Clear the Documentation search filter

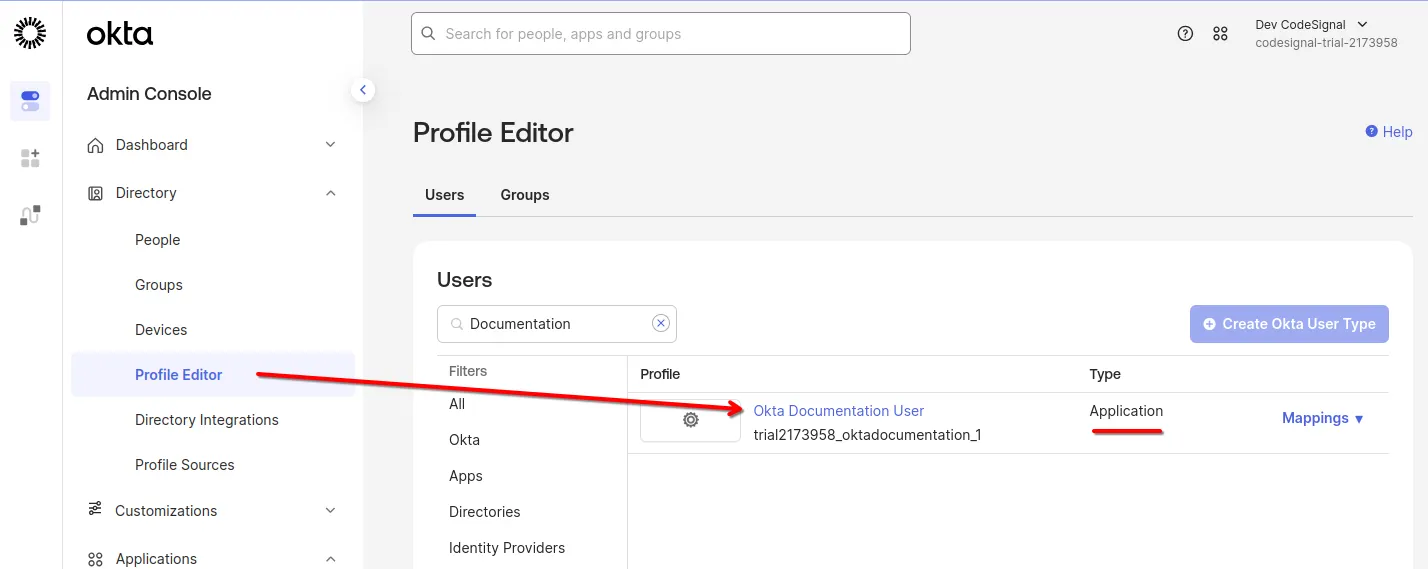tap(660, 323)
